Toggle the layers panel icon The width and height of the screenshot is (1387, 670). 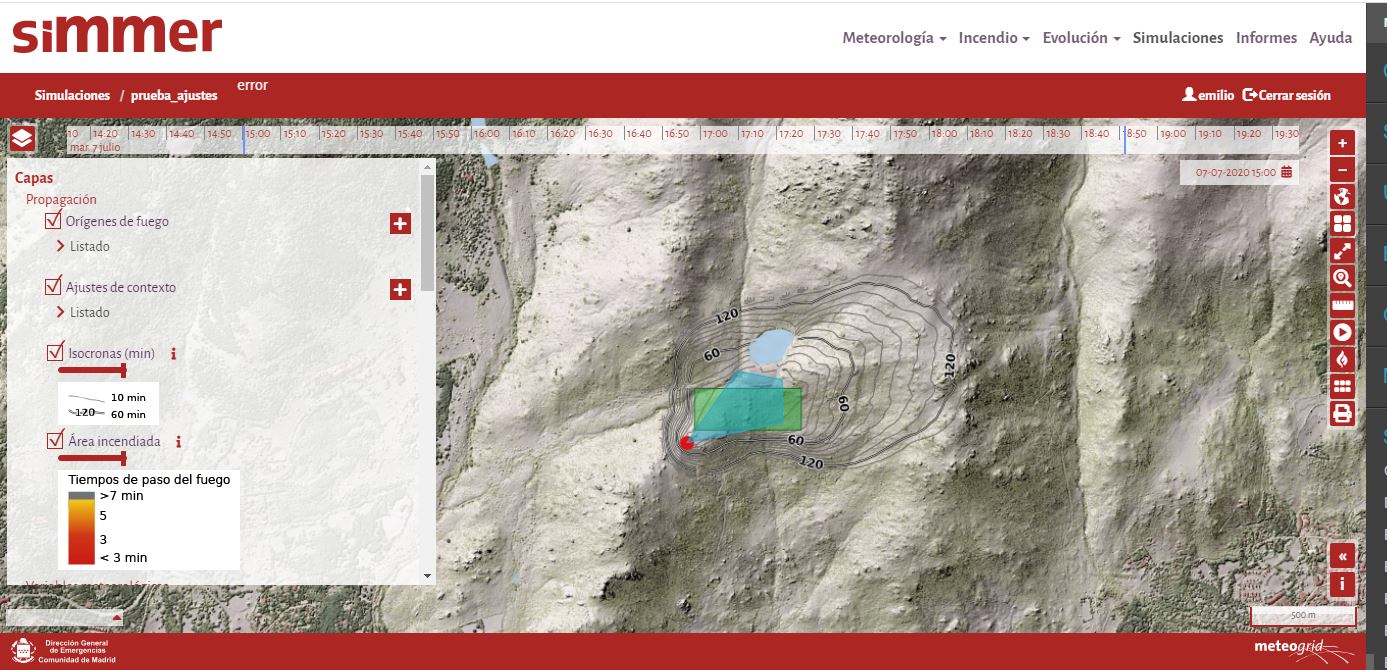pos(22,139)
